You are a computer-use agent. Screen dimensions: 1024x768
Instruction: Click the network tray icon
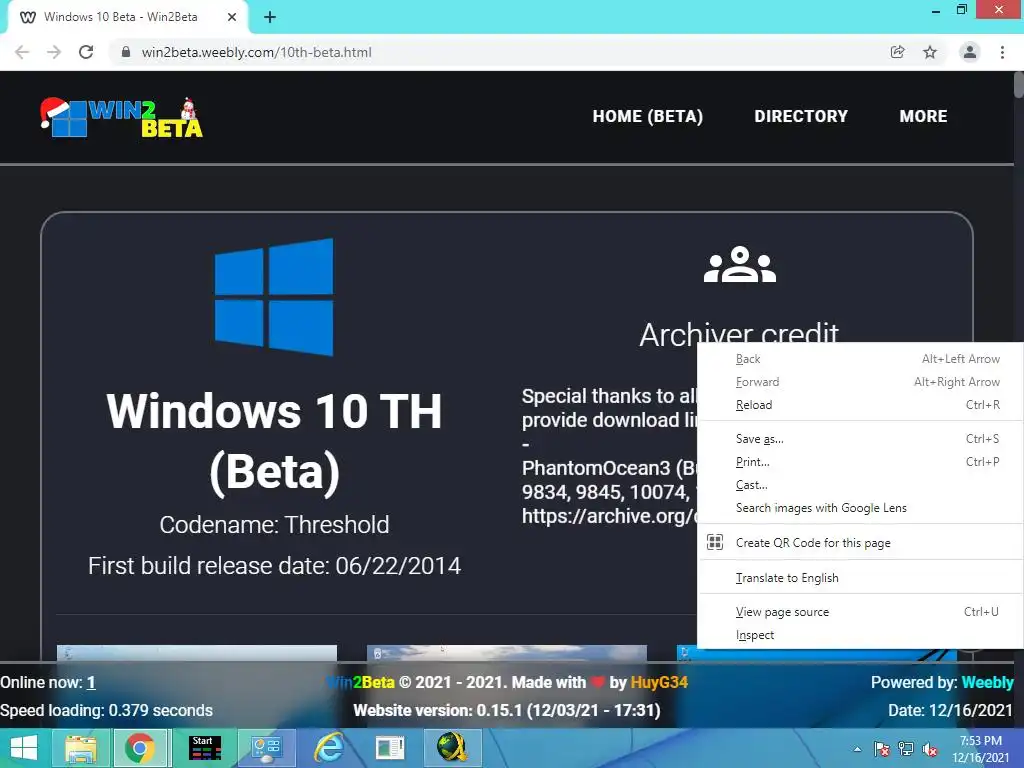tap(906, 749)
